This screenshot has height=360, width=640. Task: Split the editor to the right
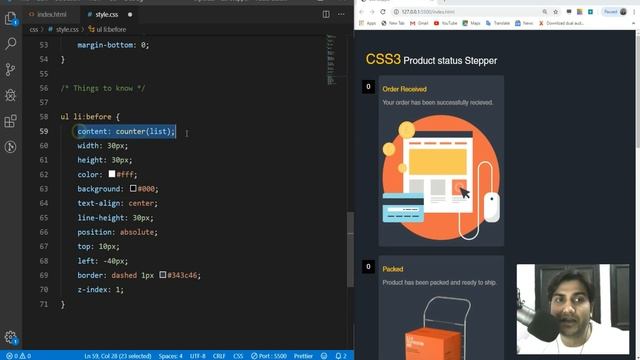[x=326, y=14]
